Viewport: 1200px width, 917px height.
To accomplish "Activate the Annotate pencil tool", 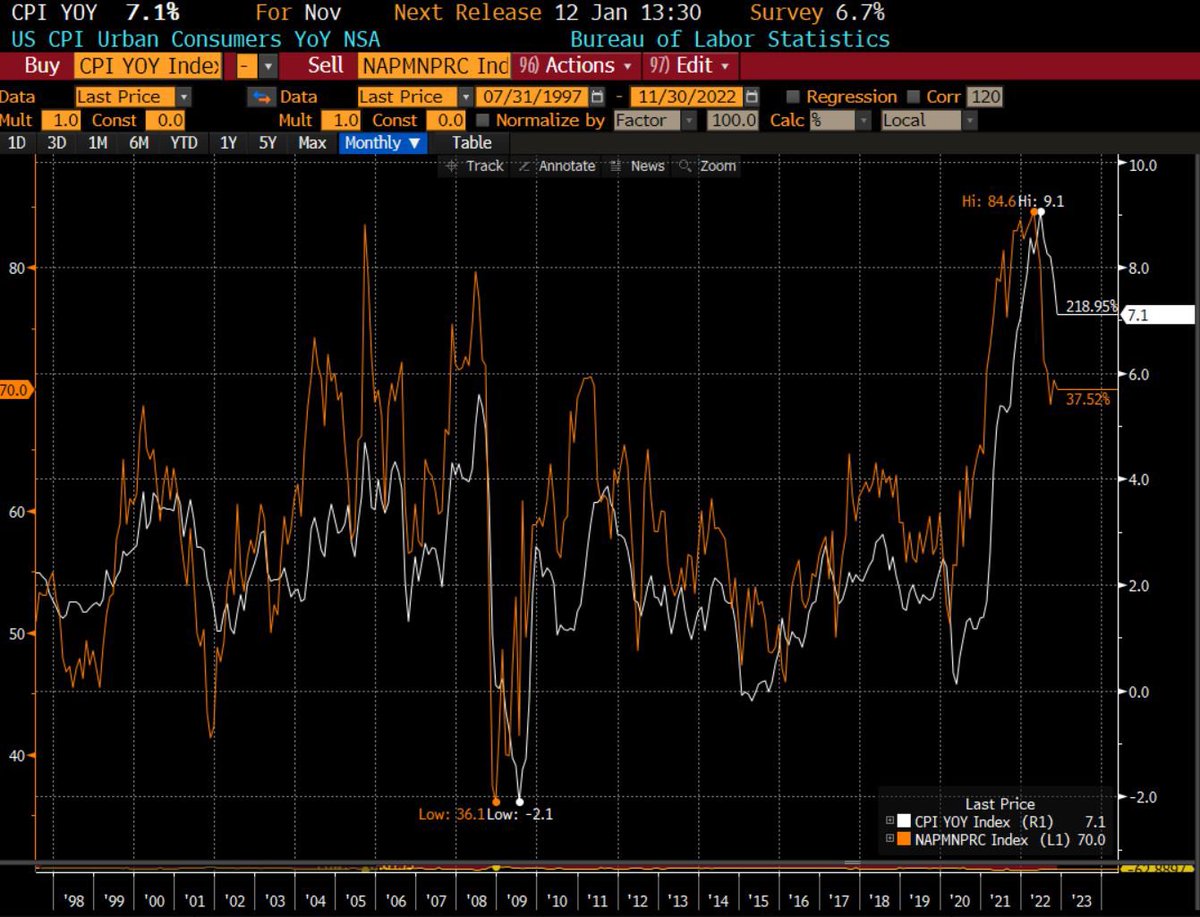I will point(558,166).
